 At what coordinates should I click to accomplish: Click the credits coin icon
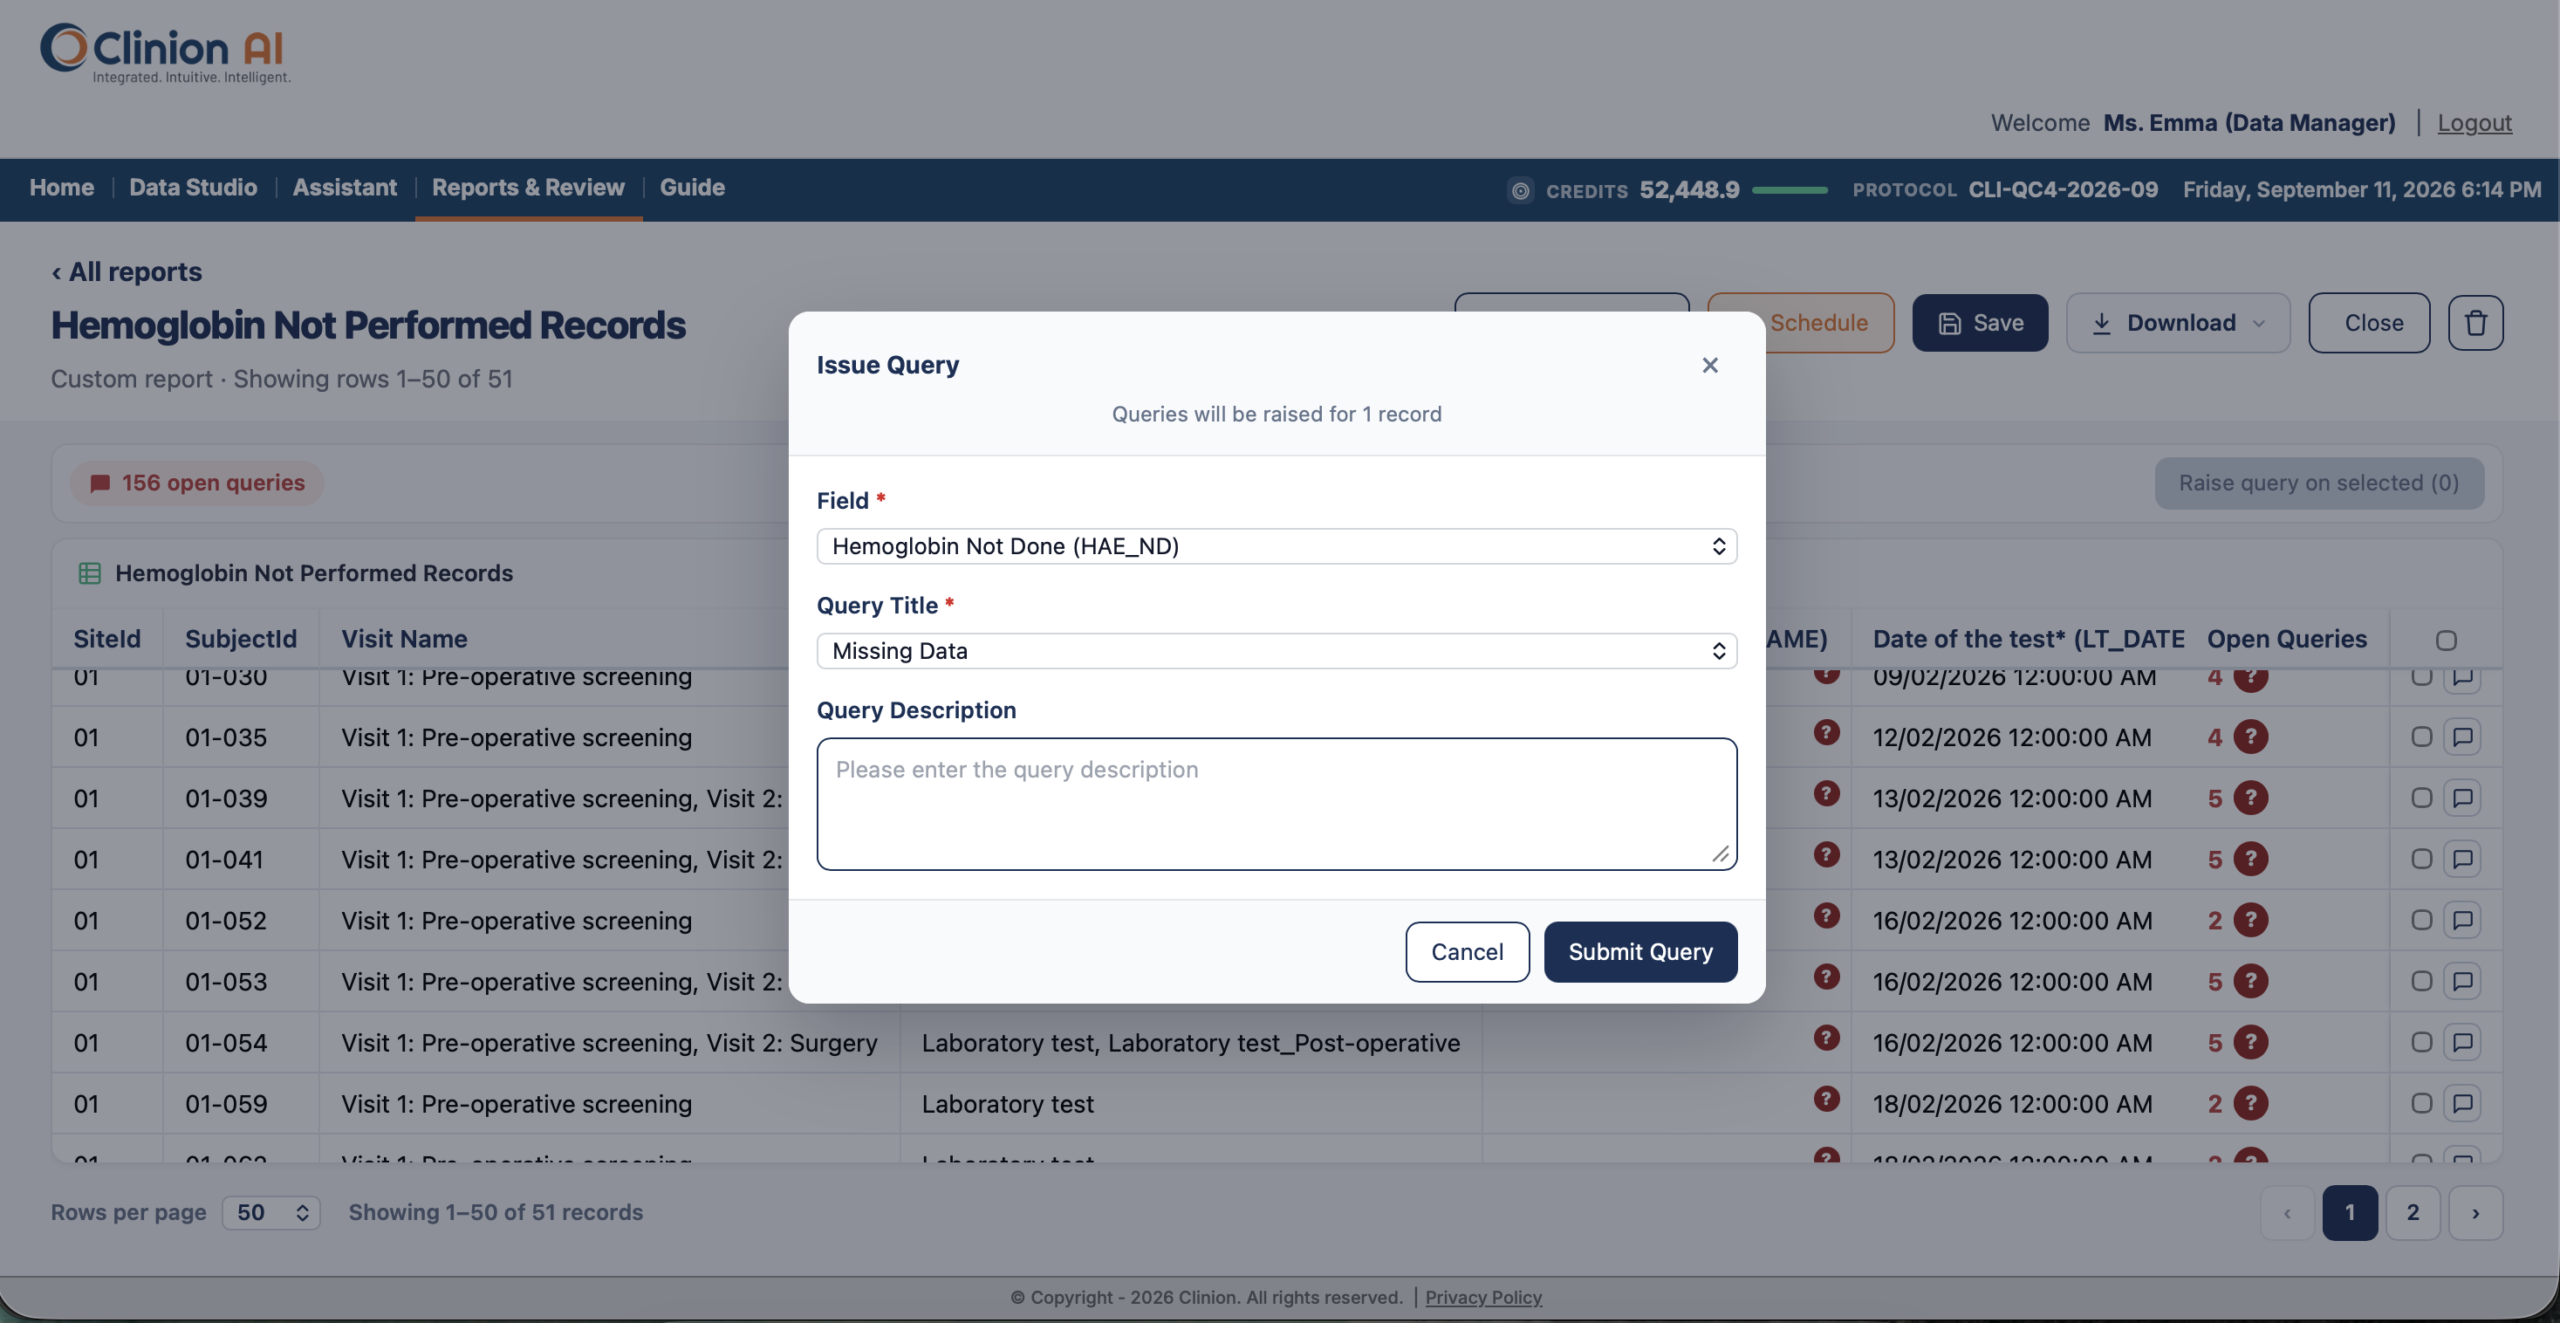pyautogui.click(x=1520, y=190)
